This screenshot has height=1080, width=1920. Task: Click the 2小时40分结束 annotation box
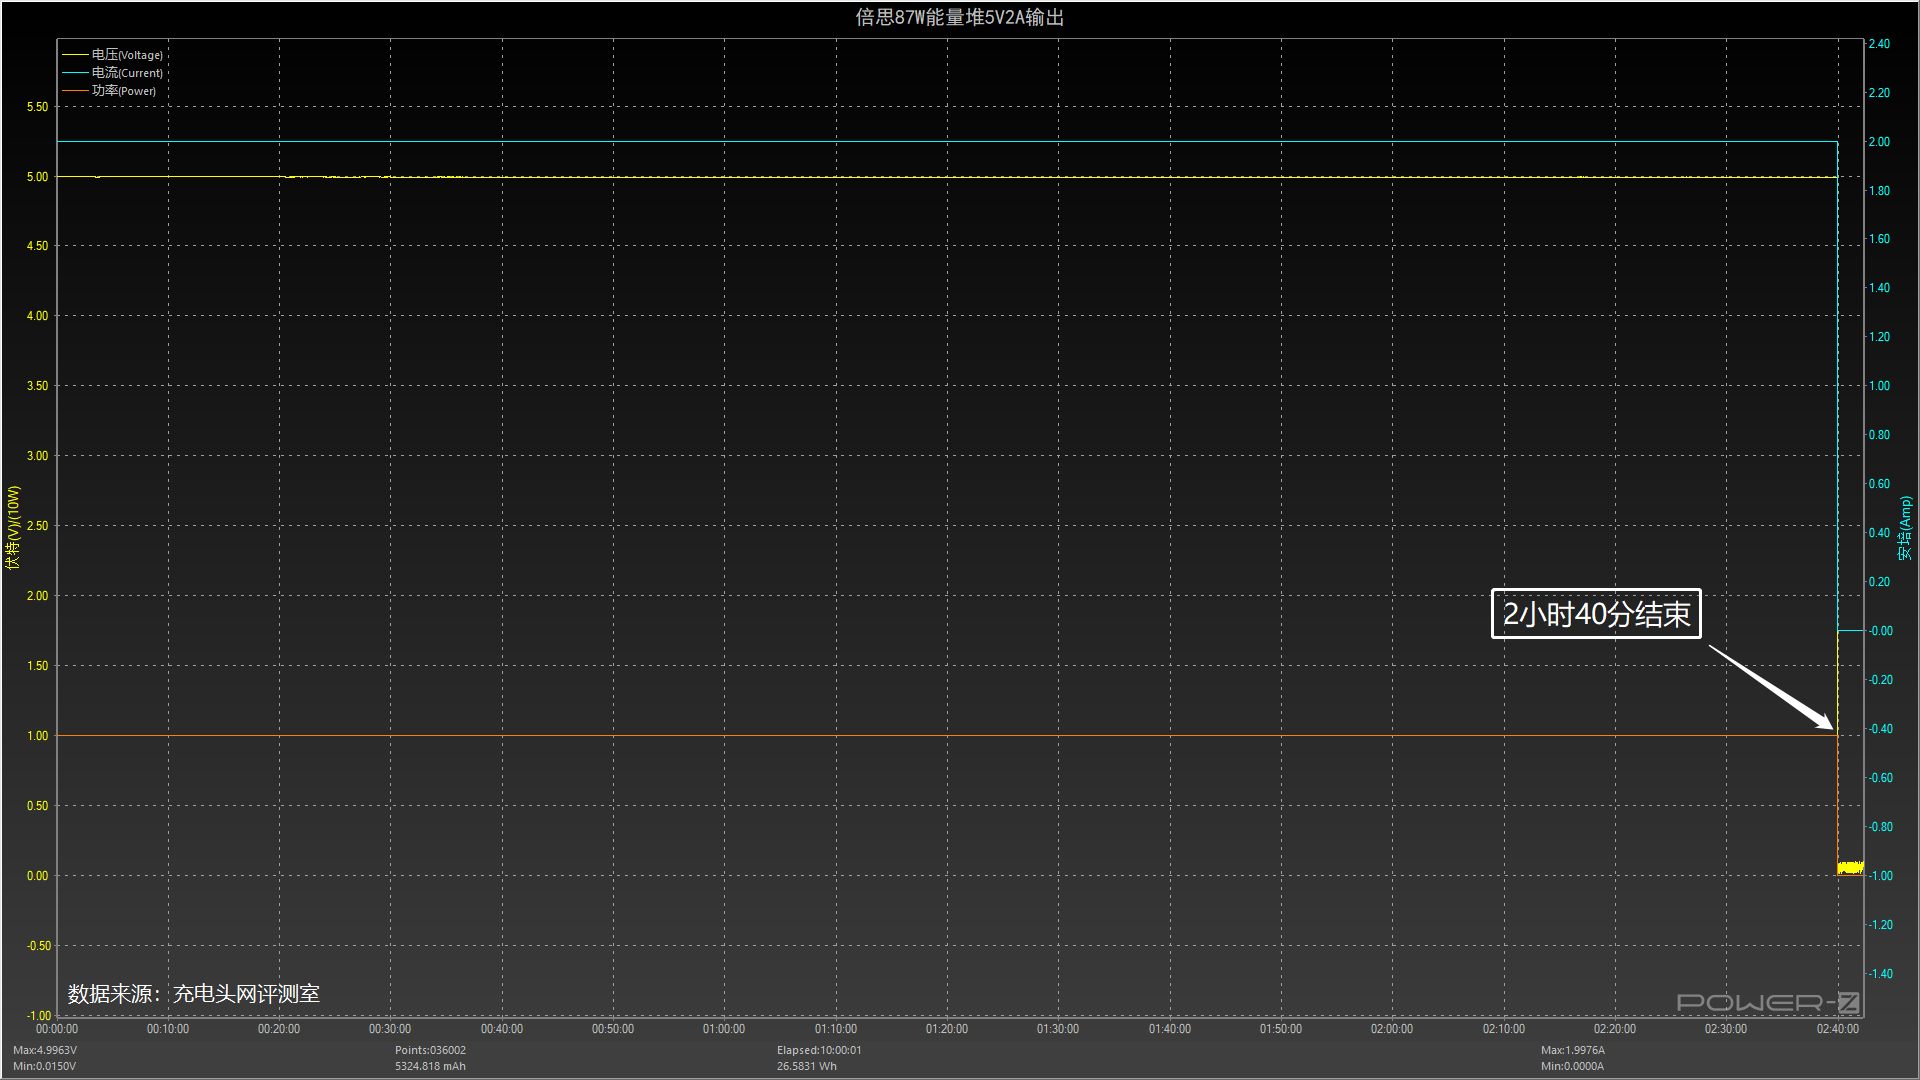click(x=1595, y=614)
